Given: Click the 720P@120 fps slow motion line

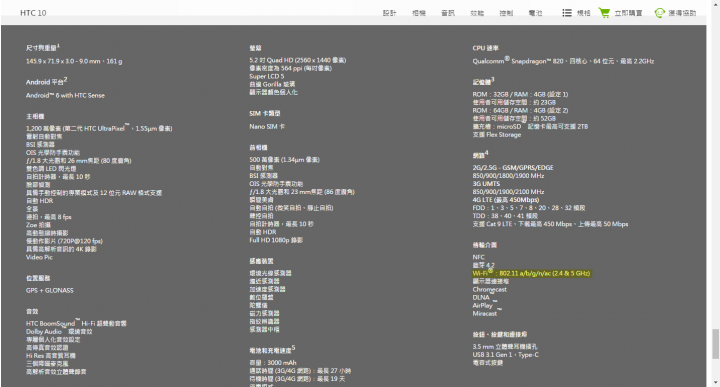Looking at the screenshot, I should tap(64, 241).
